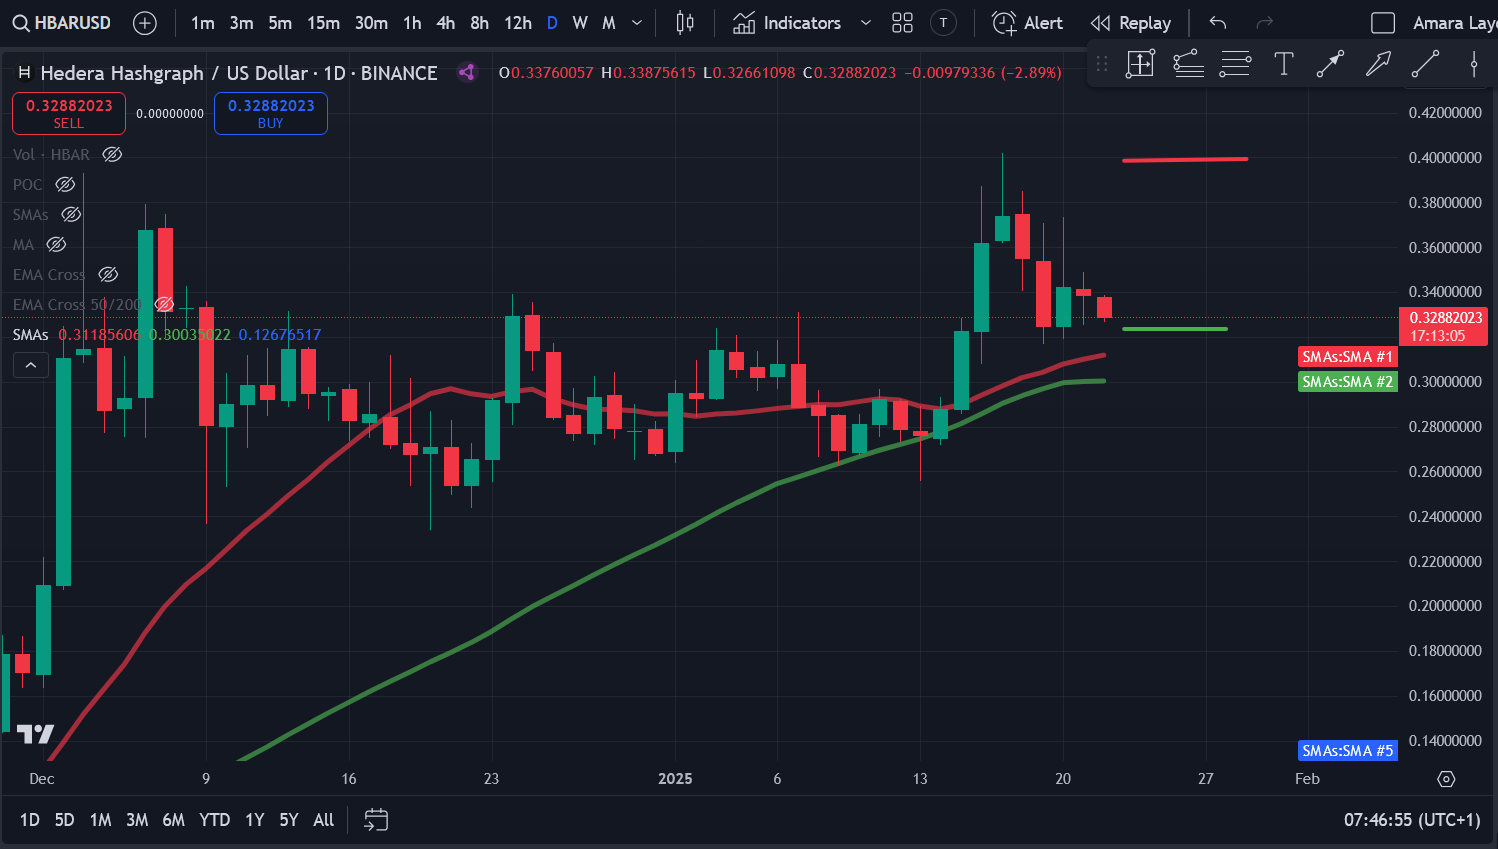Open the Amara layout name menu
The image size is (1498, 849).
[x=1455, y=23]
